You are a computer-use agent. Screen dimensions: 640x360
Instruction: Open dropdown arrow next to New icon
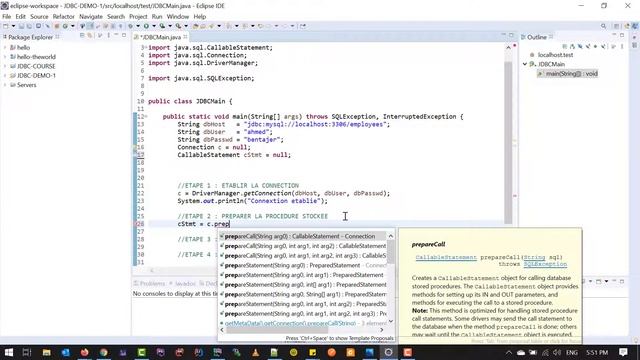tap(13, 26)
